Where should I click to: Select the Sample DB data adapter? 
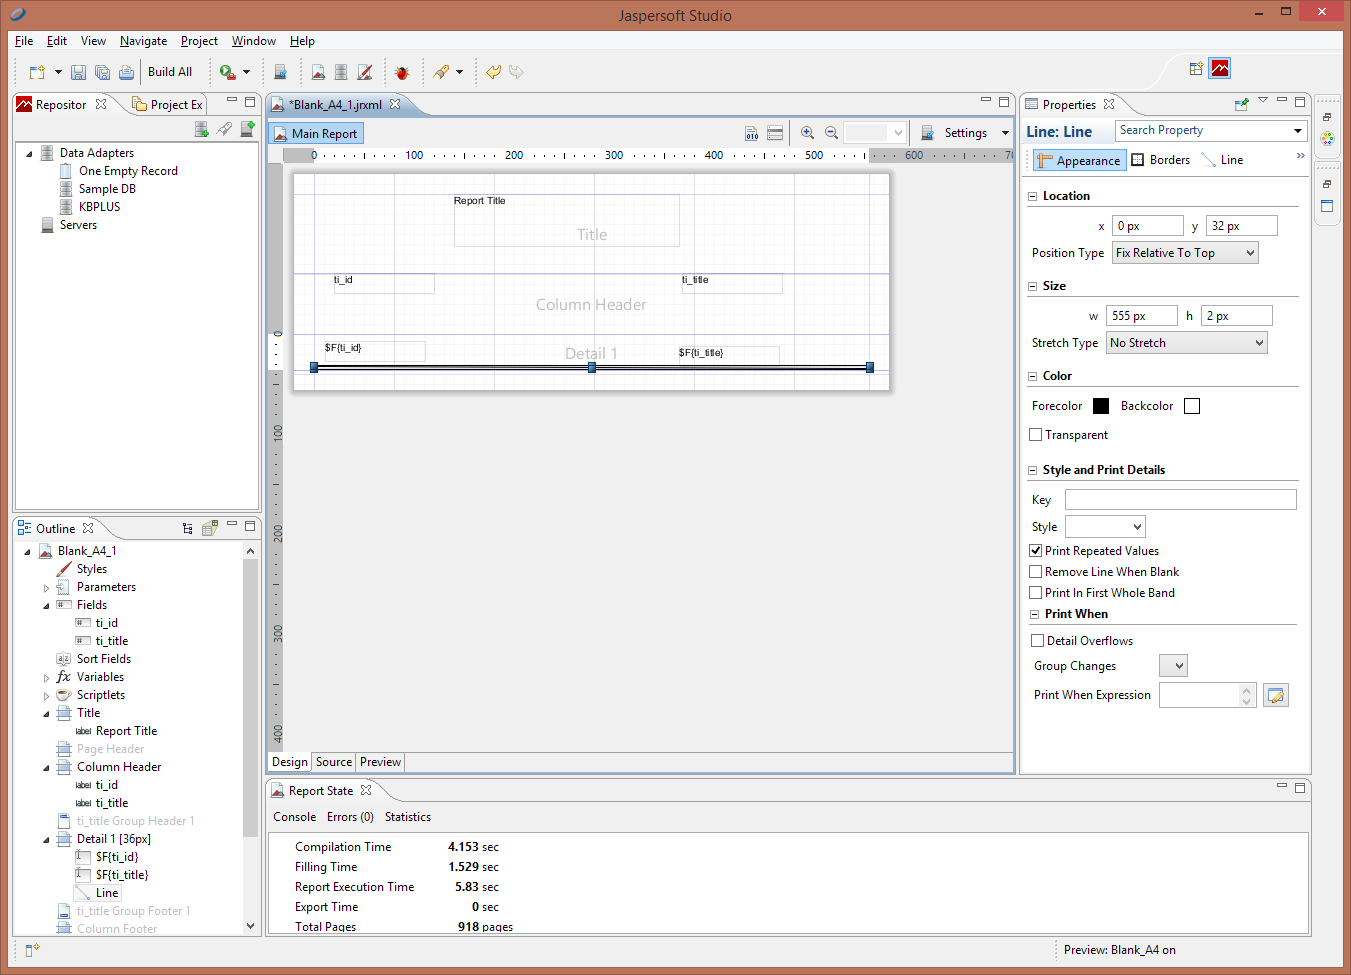point(107,189)
